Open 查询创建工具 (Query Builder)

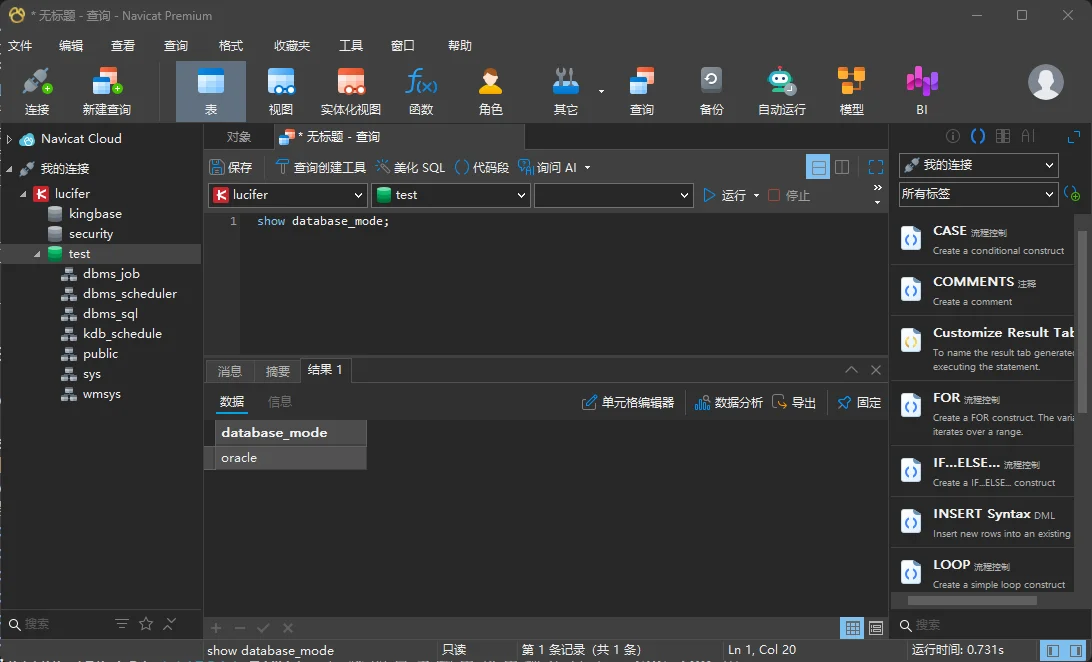320,167
